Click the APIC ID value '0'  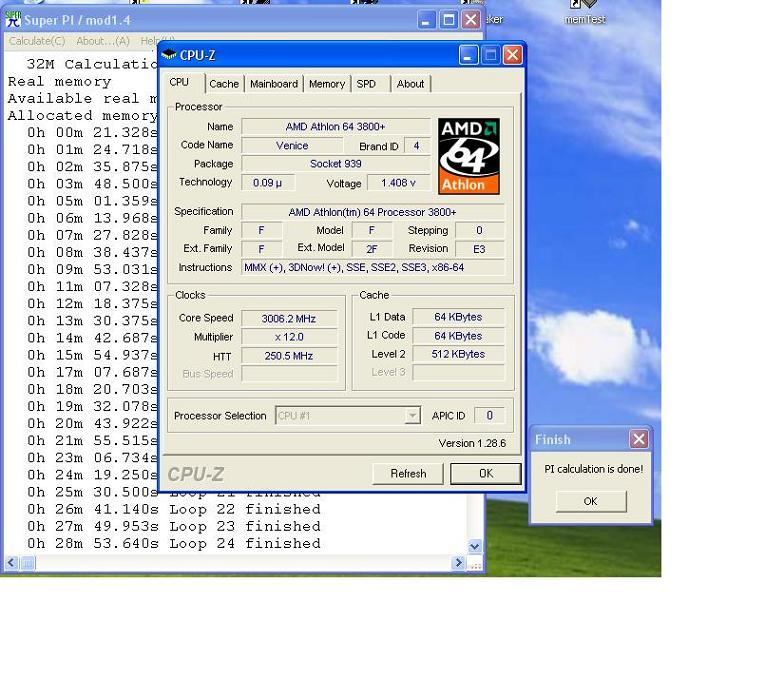tap(489, 415)
